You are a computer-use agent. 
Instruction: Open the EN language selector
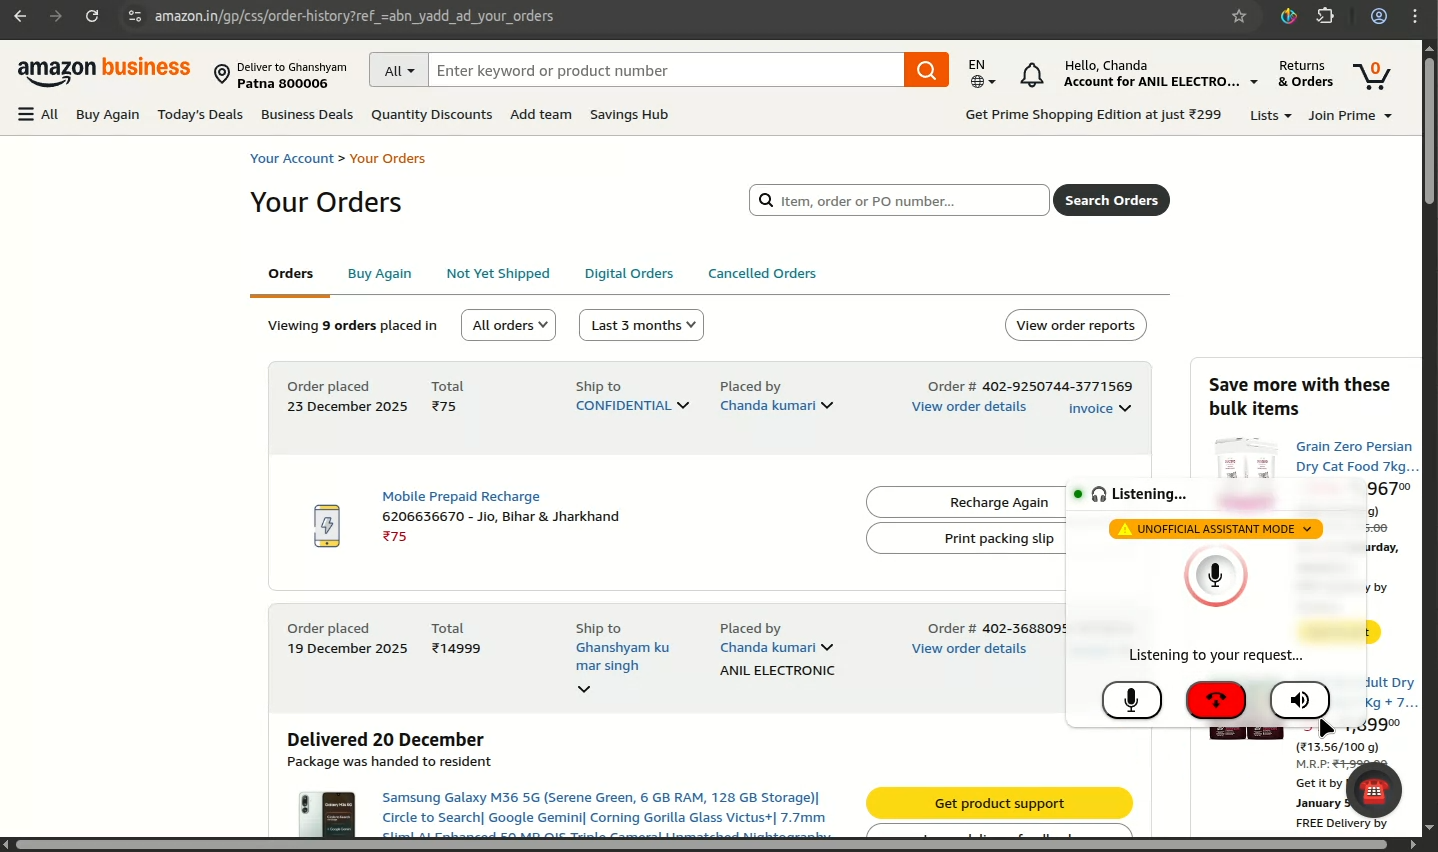point(983,73)
